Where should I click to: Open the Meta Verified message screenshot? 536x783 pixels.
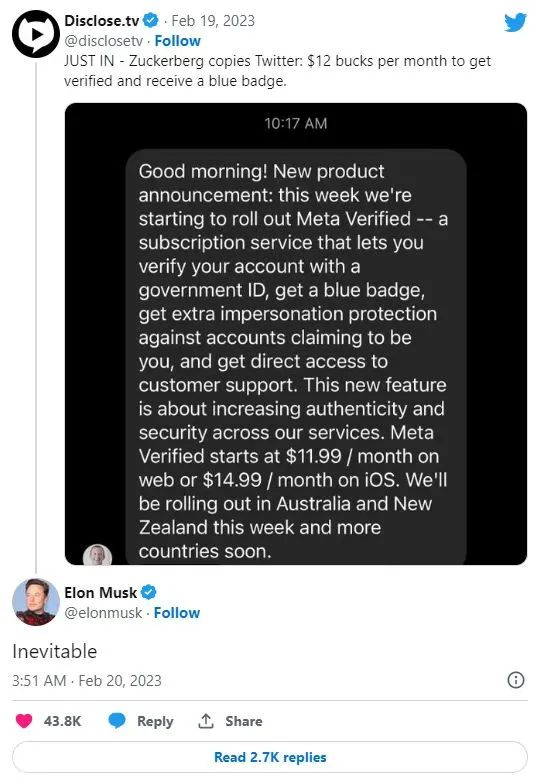[x=296, y=334]
